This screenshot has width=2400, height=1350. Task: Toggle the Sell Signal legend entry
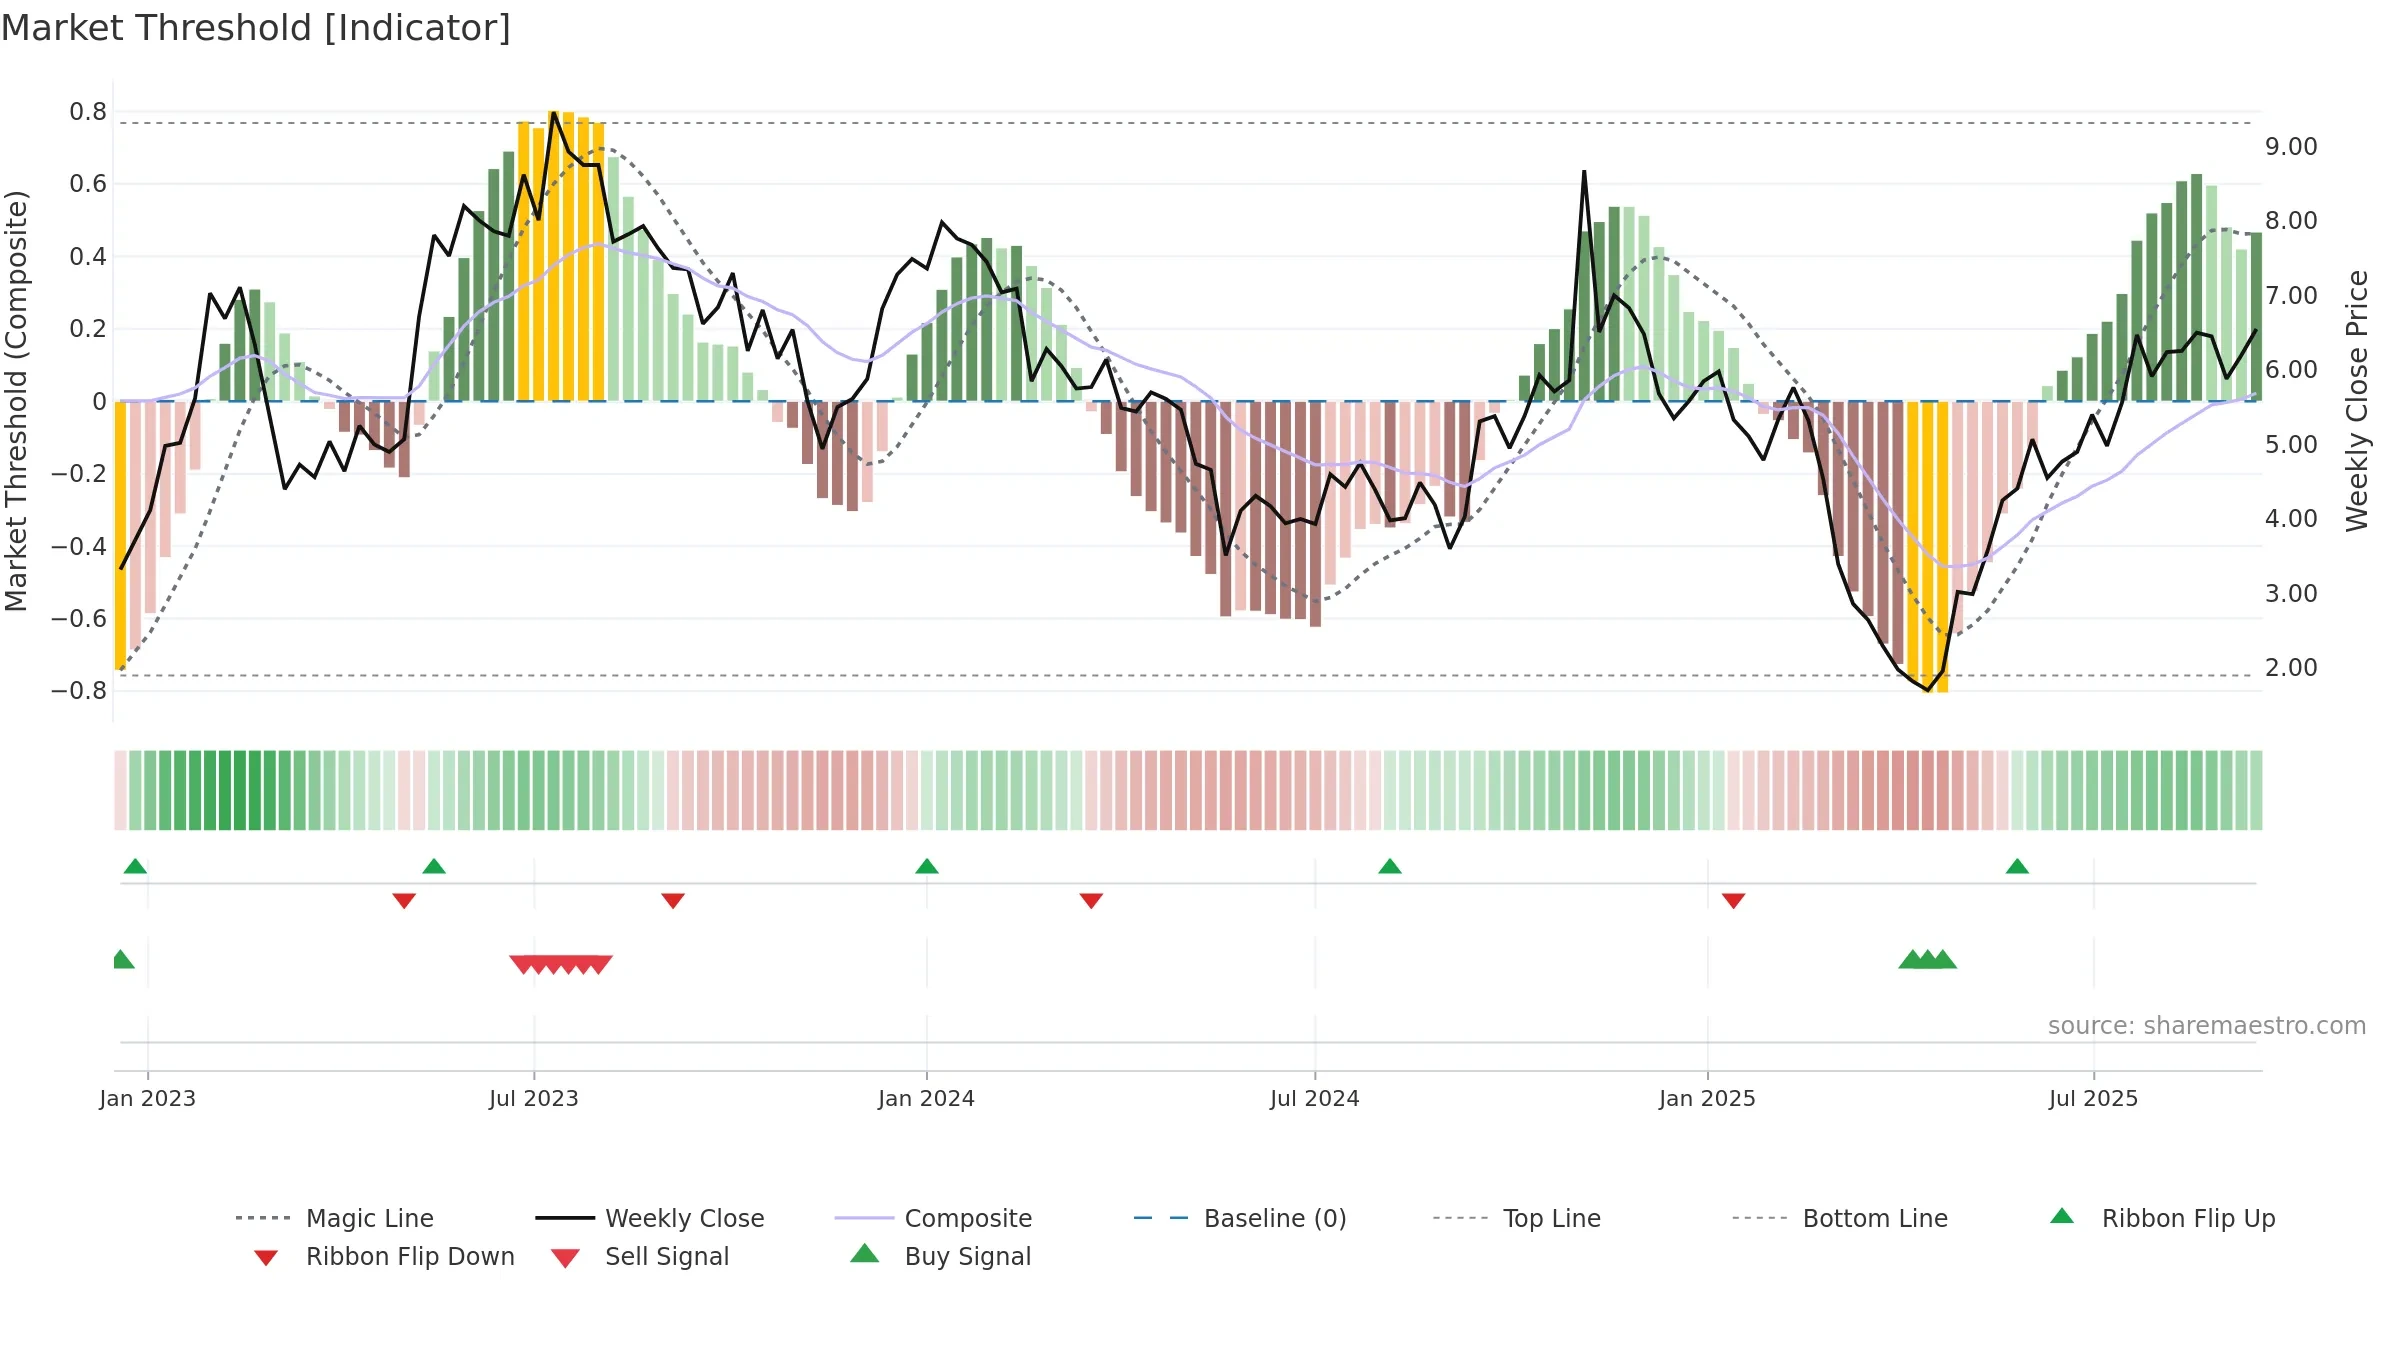(x=640, y=1256)
